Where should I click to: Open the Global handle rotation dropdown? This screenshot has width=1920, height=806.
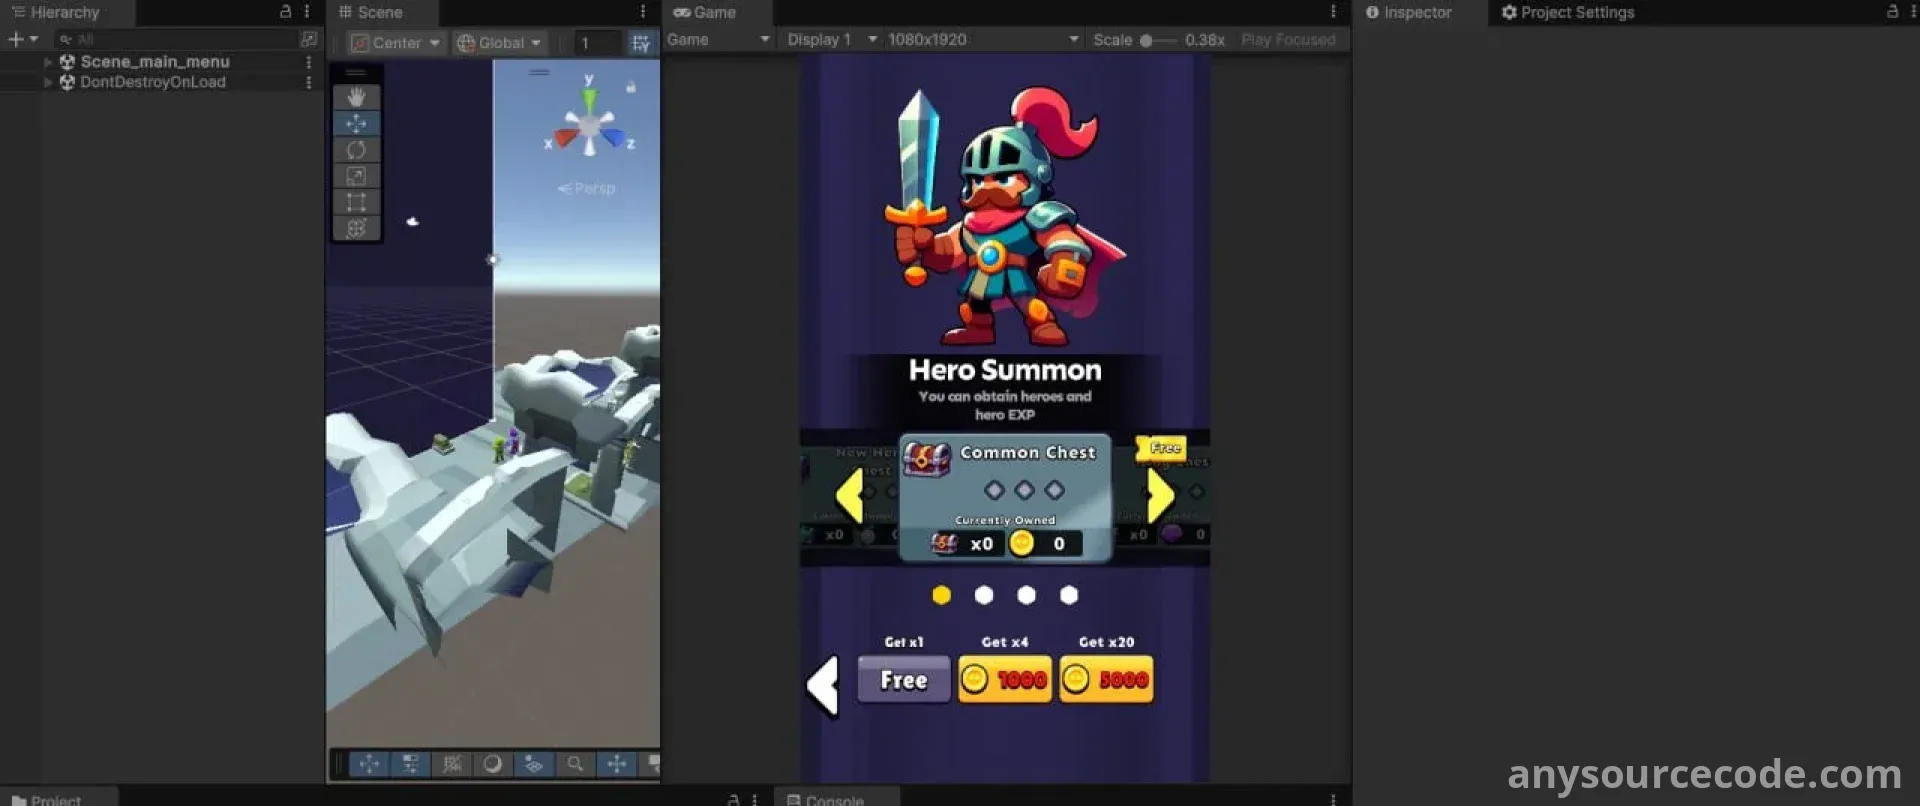click(499, 43)
